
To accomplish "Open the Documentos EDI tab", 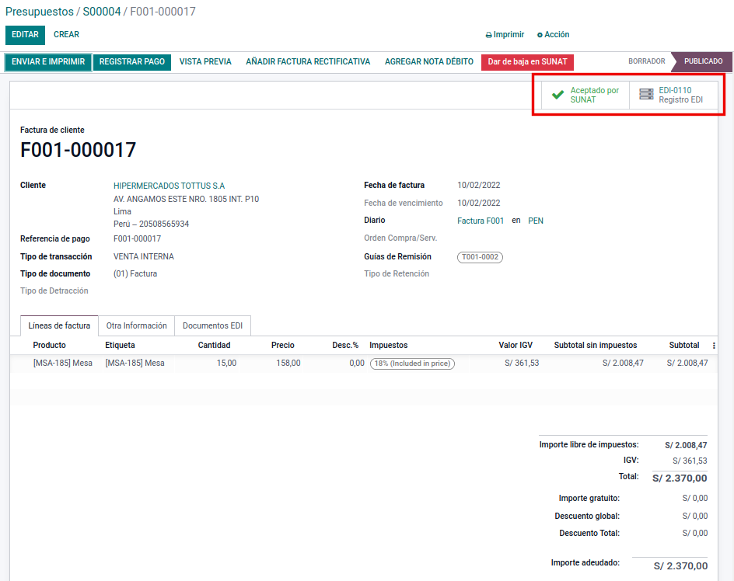I will point(212,325).
